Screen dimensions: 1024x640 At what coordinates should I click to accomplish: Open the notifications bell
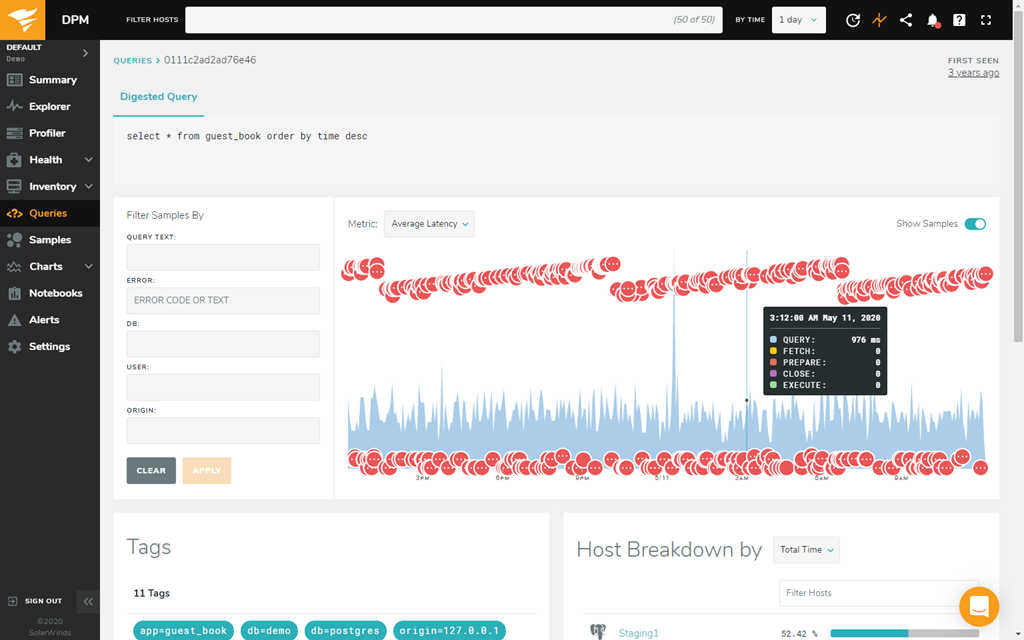coord(933,20)
